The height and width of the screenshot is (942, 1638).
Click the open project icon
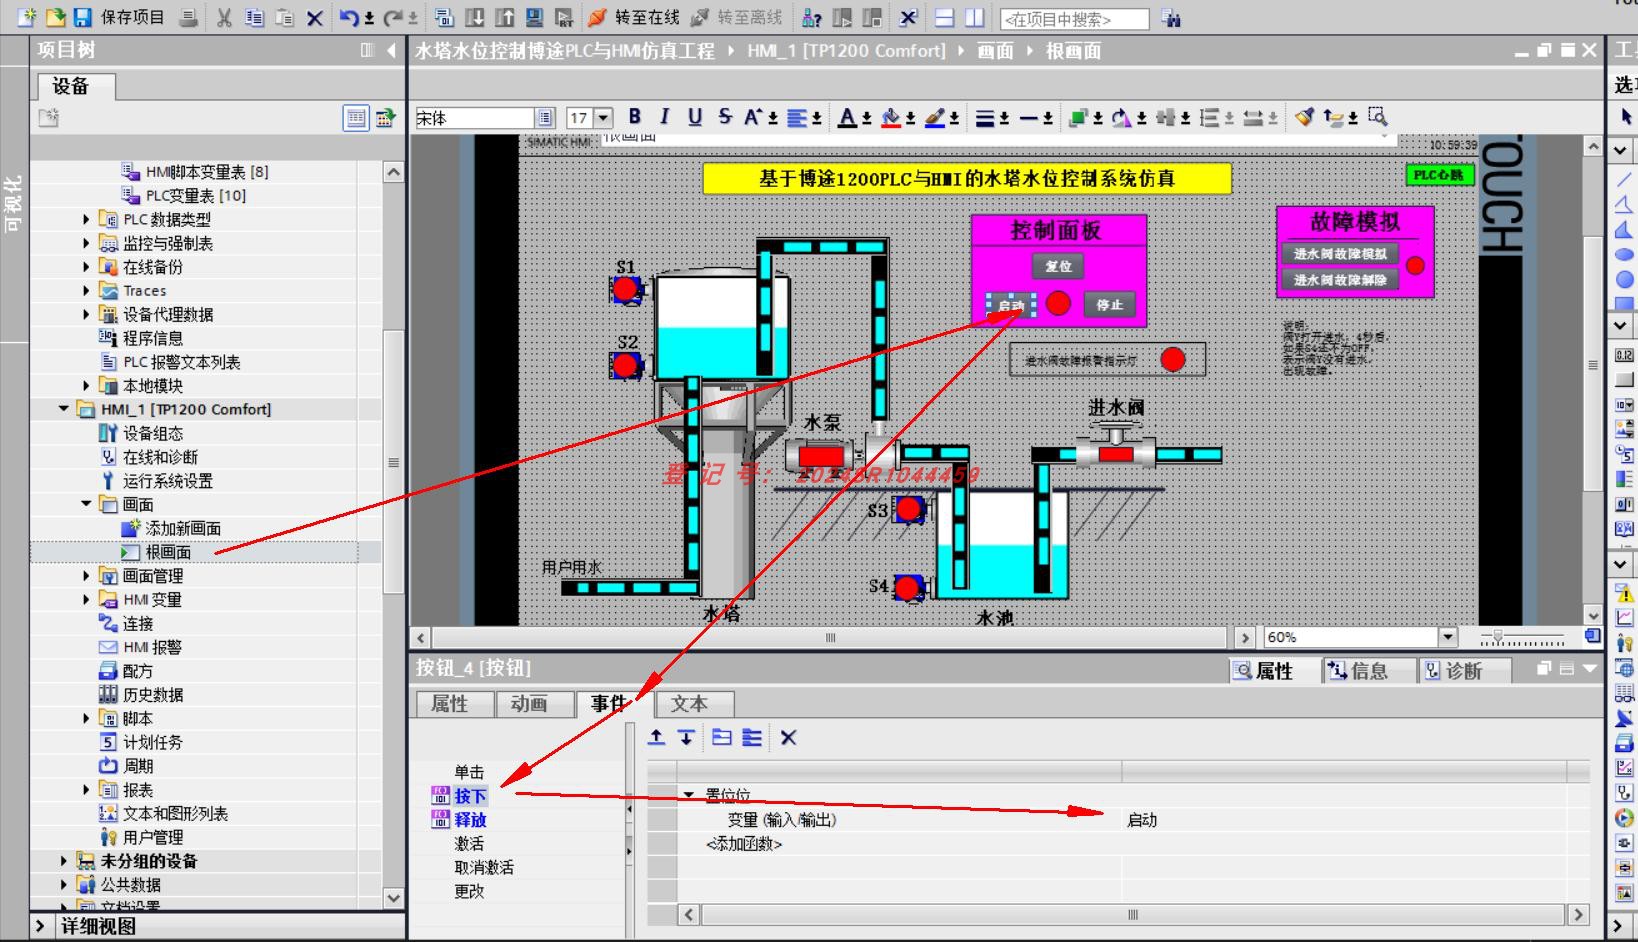56,17
